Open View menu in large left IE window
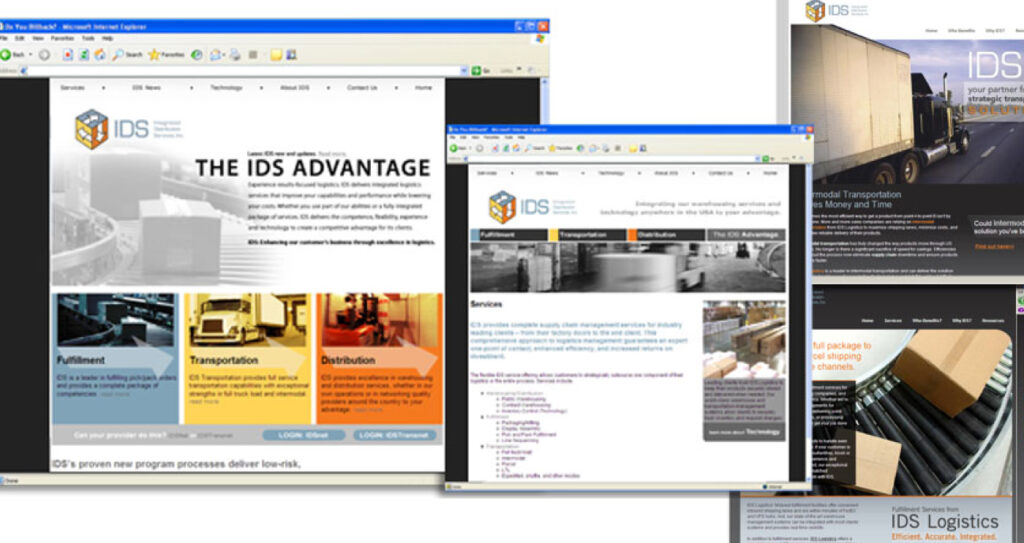Screen dimensions: 1024x543 pyautogui.click(x=39, y=38)
